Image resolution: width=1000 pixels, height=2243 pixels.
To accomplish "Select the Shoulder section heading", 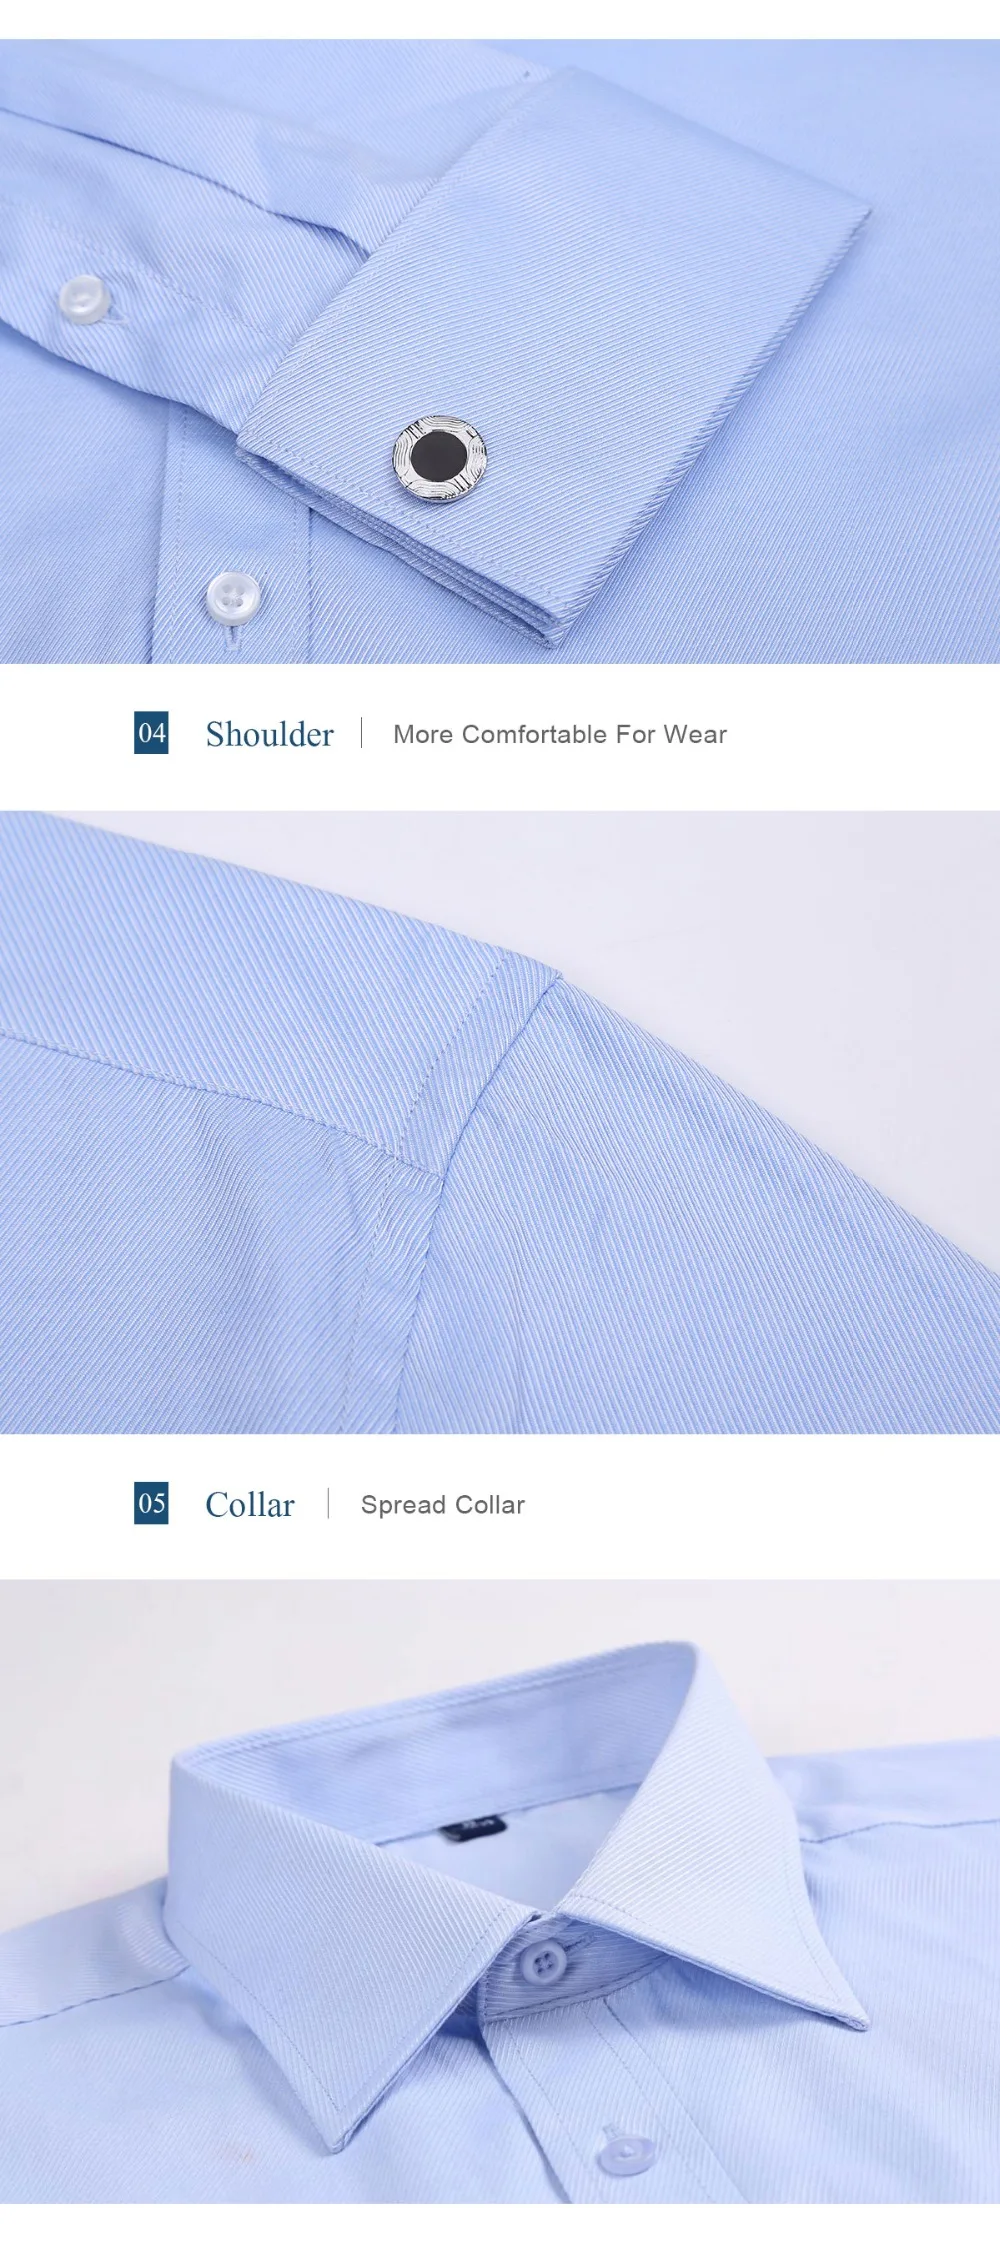I will click(x=269, y=734).
